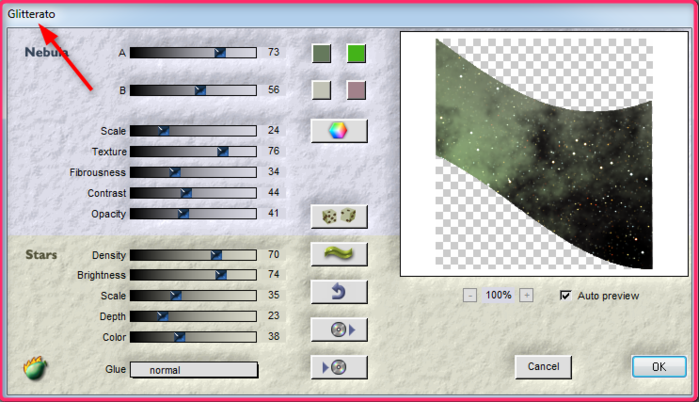Click the Texture value 76
This screenshot has height=402, width=699.
tap(274, 151)
